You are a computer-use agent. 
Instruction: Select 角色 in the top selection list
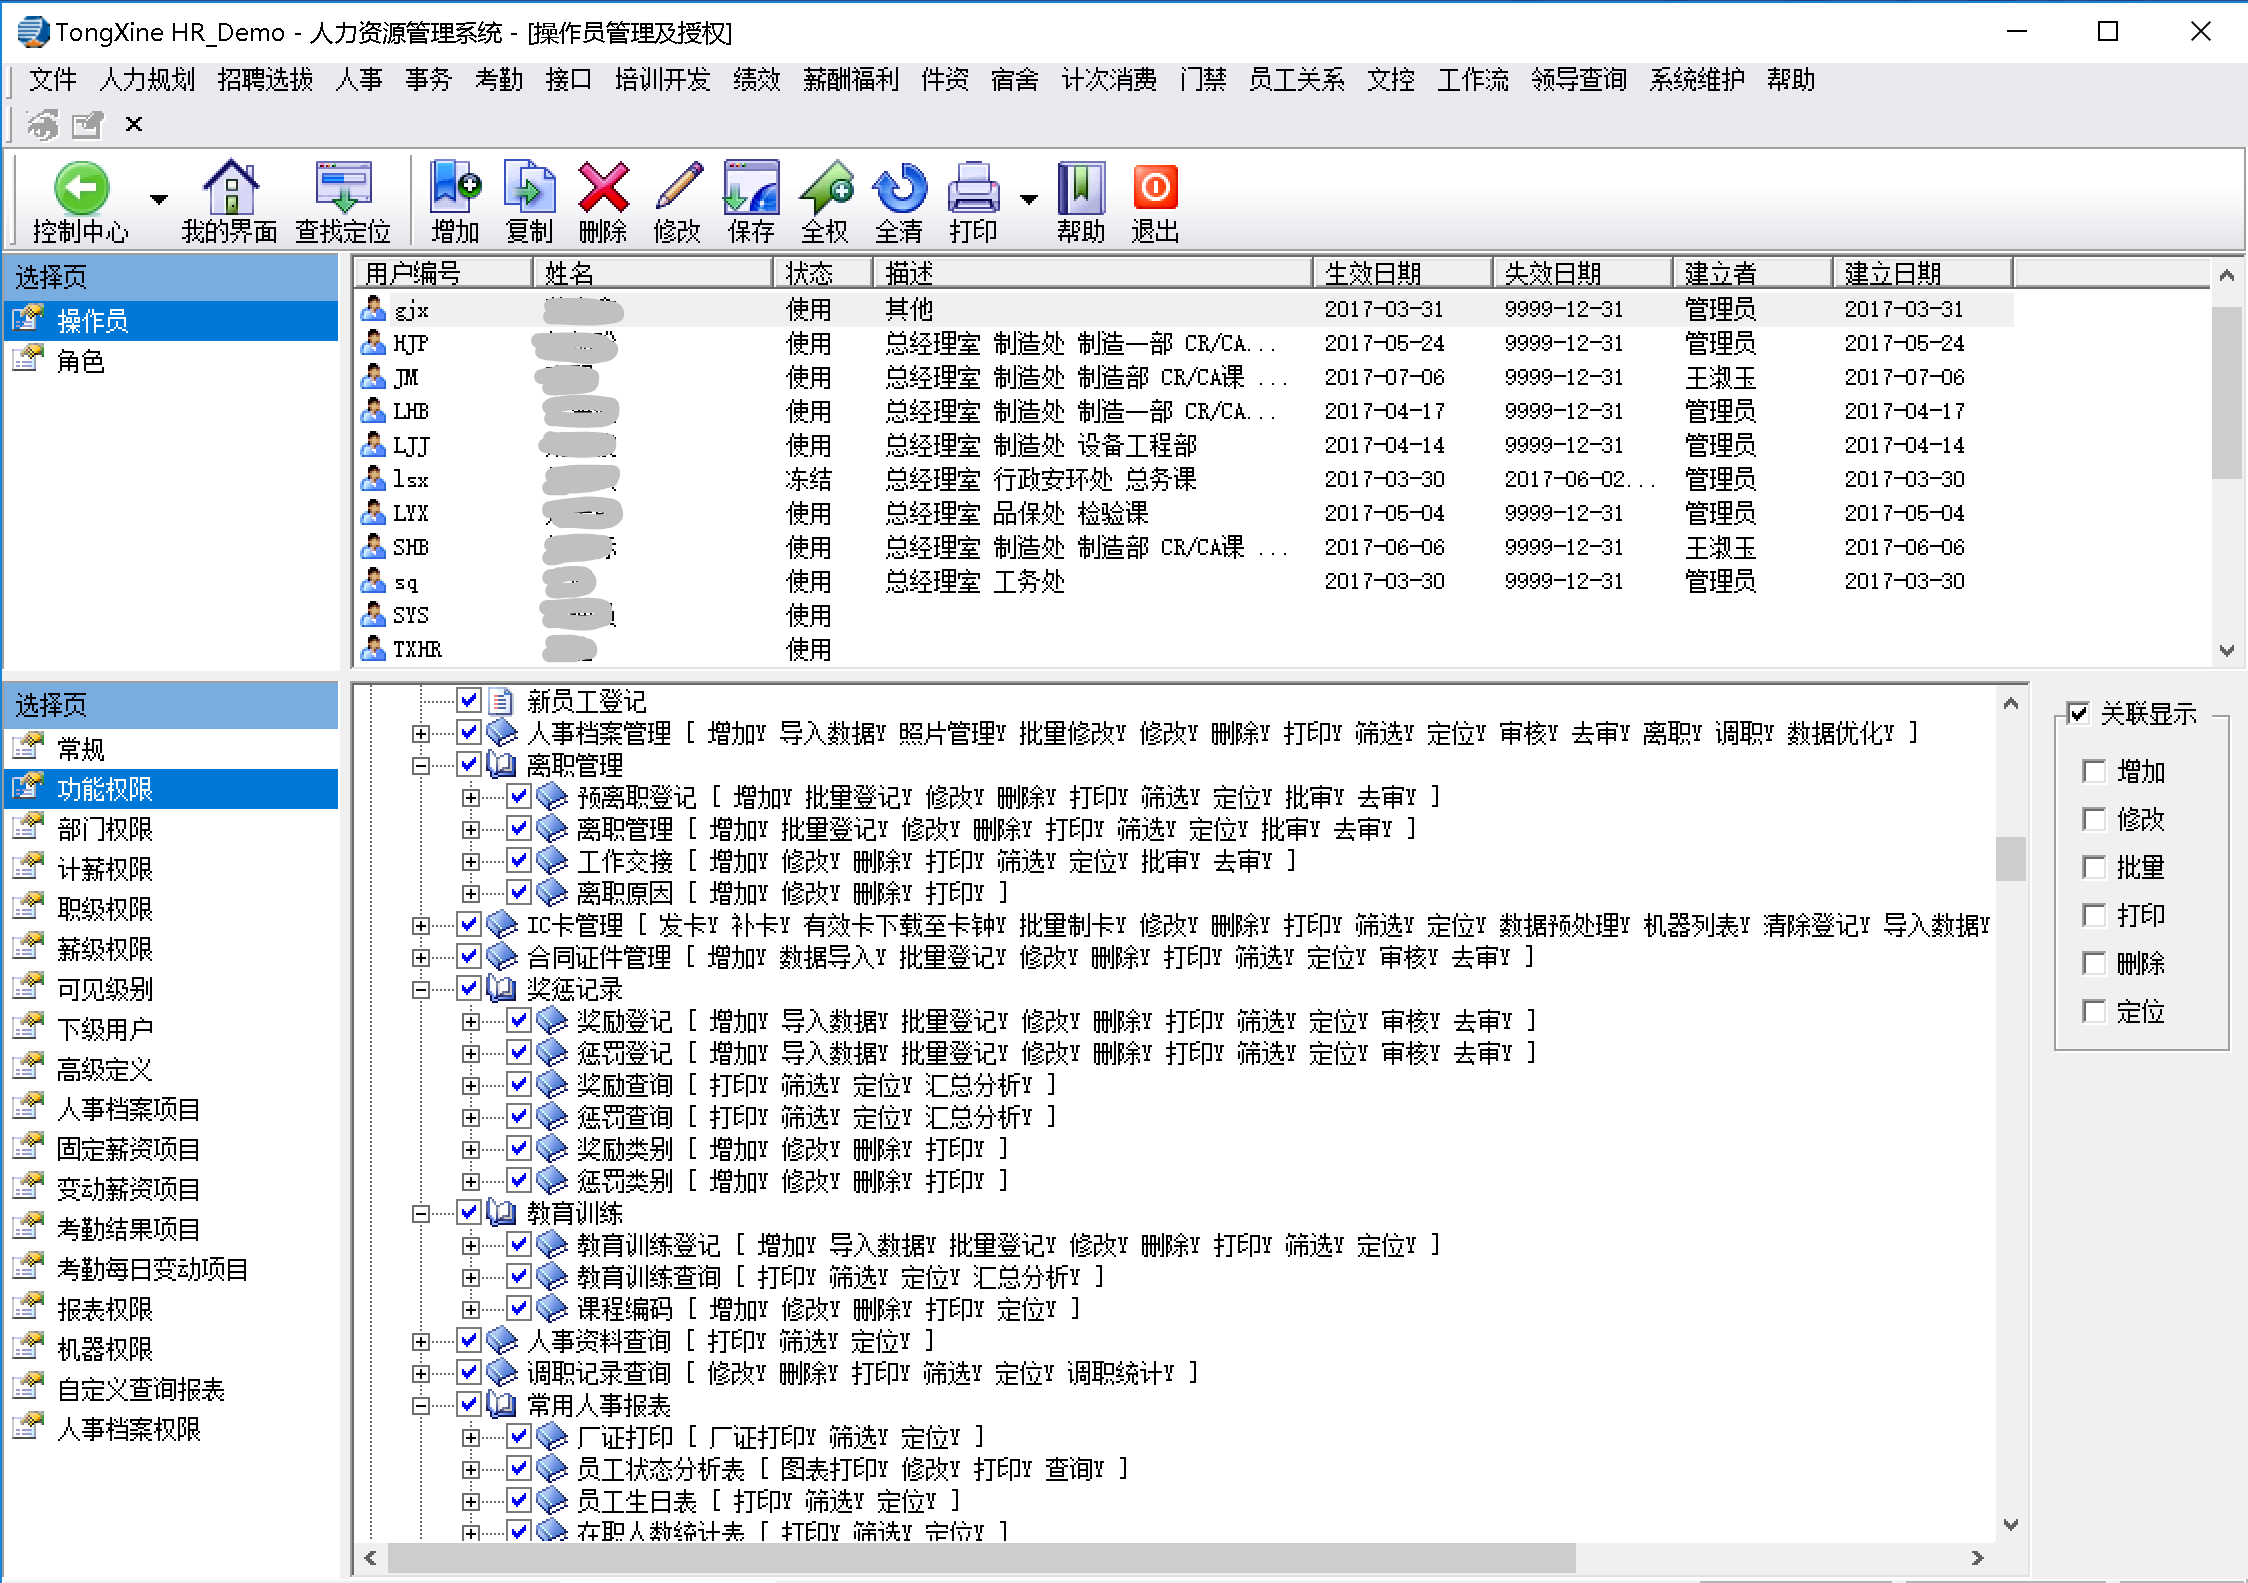[80, 361]
